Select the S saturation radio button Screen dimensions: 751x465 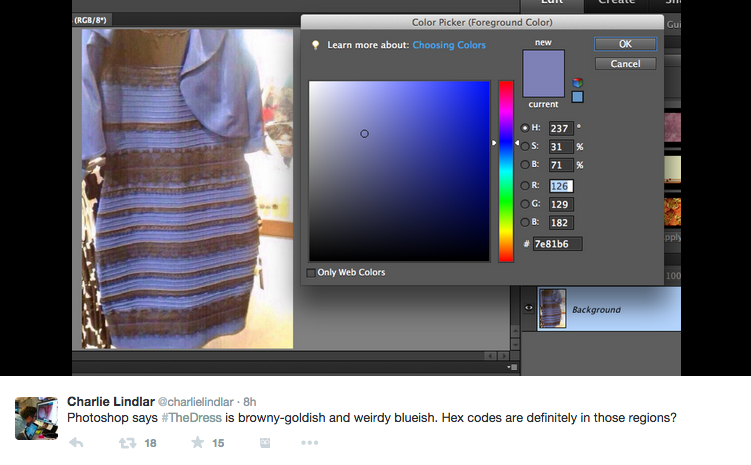coord(525,146)
